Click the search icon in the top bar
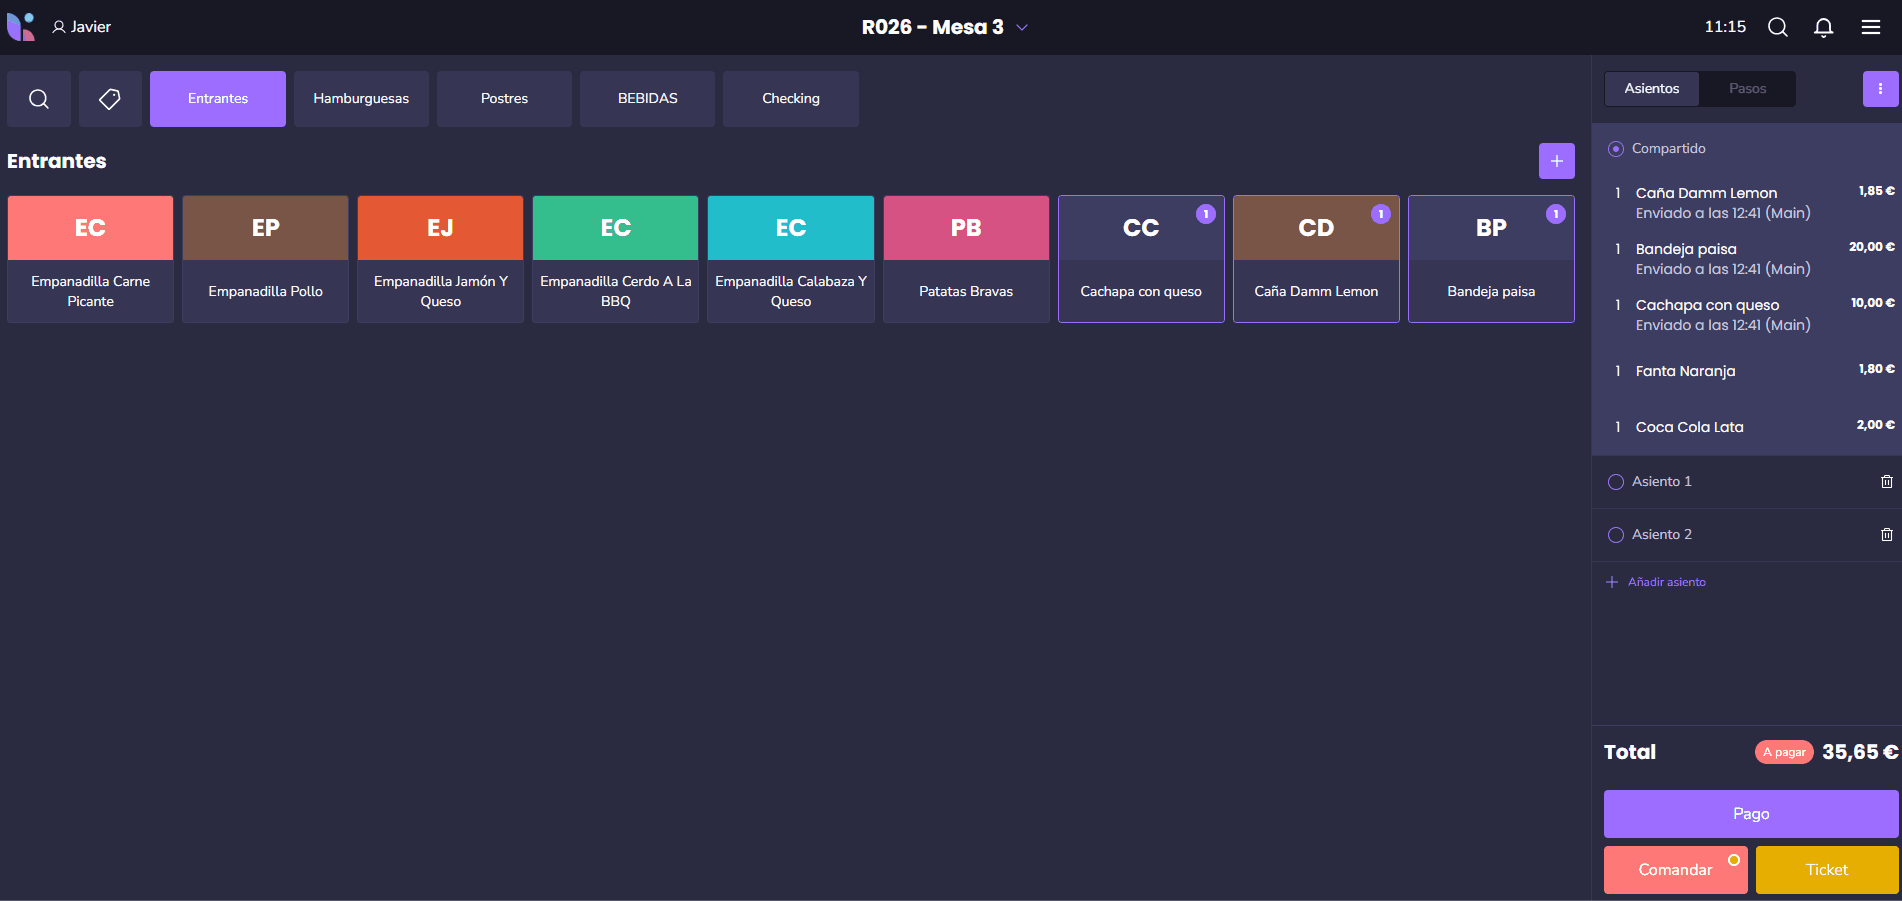Screen dimensions: 1902x901 (1777, 27)
